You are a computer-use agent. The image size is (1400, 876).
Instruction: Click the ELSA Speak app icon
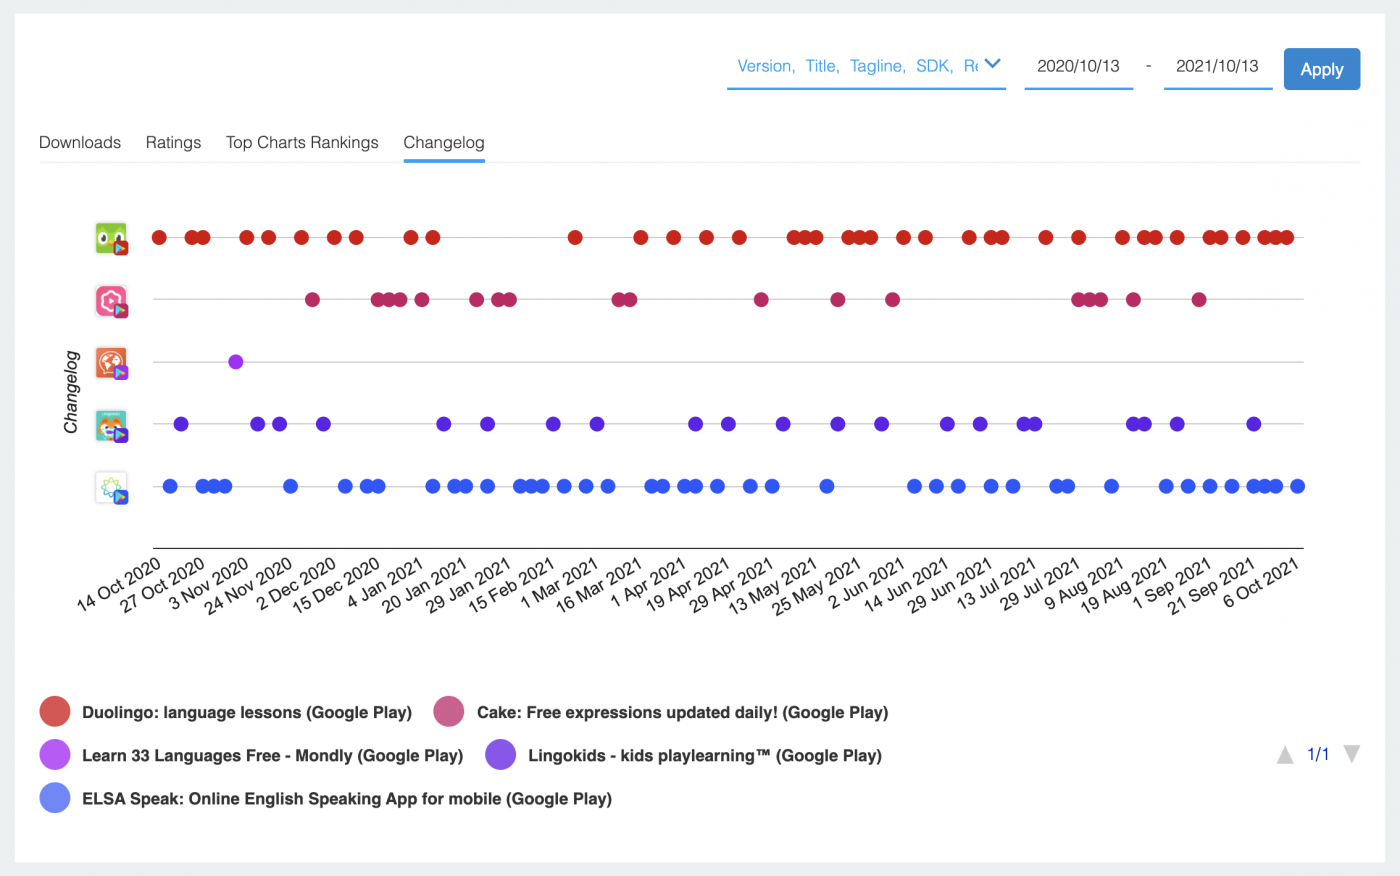[111, 487]
